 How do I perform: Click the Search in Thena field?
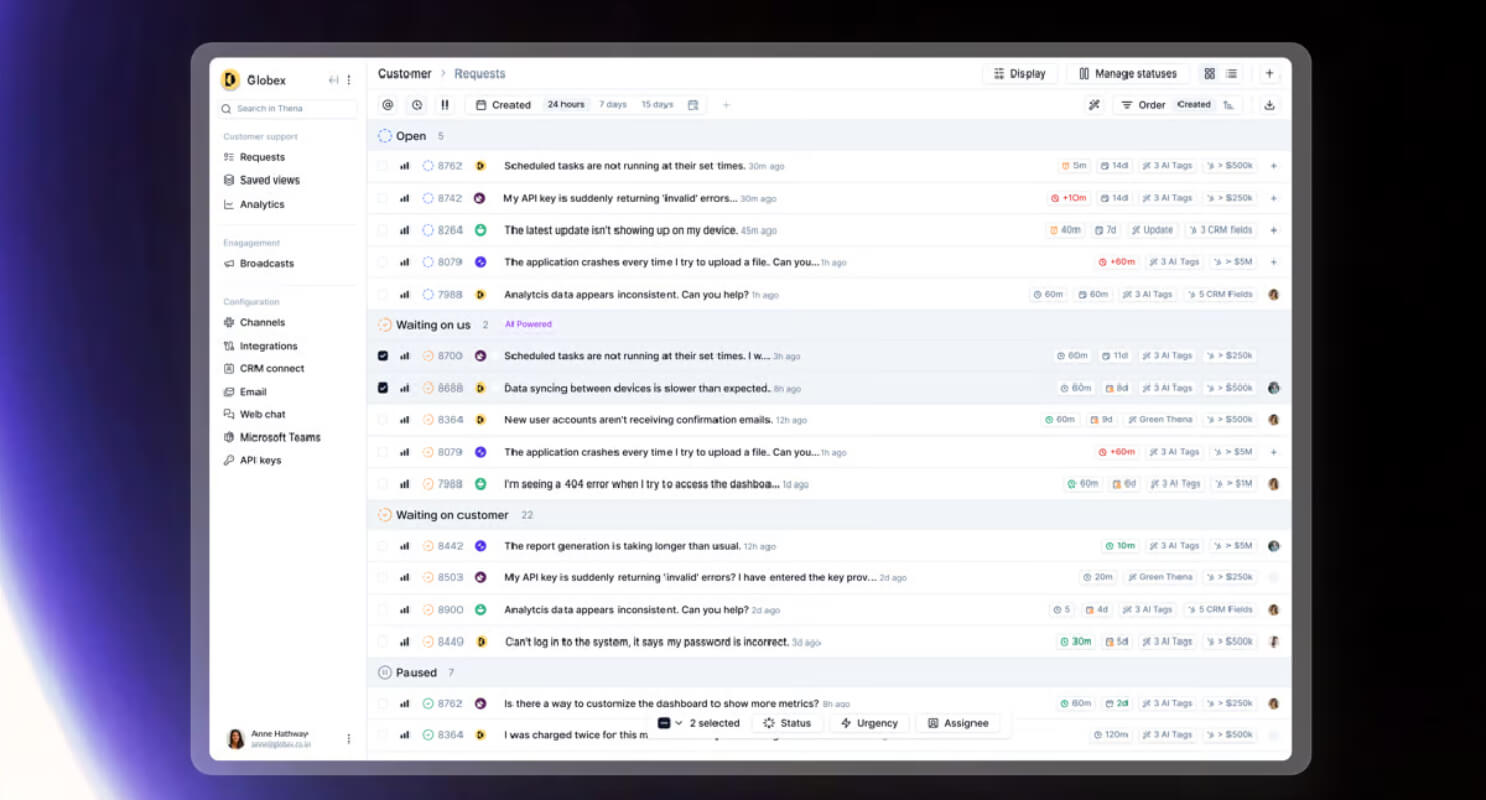288,109
